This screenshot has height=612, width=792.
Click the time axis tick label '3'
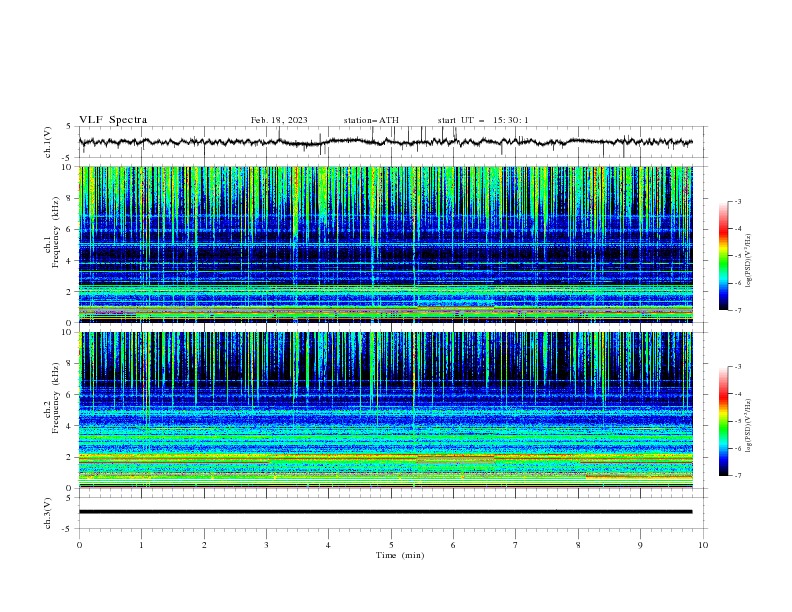pos(266,545)
